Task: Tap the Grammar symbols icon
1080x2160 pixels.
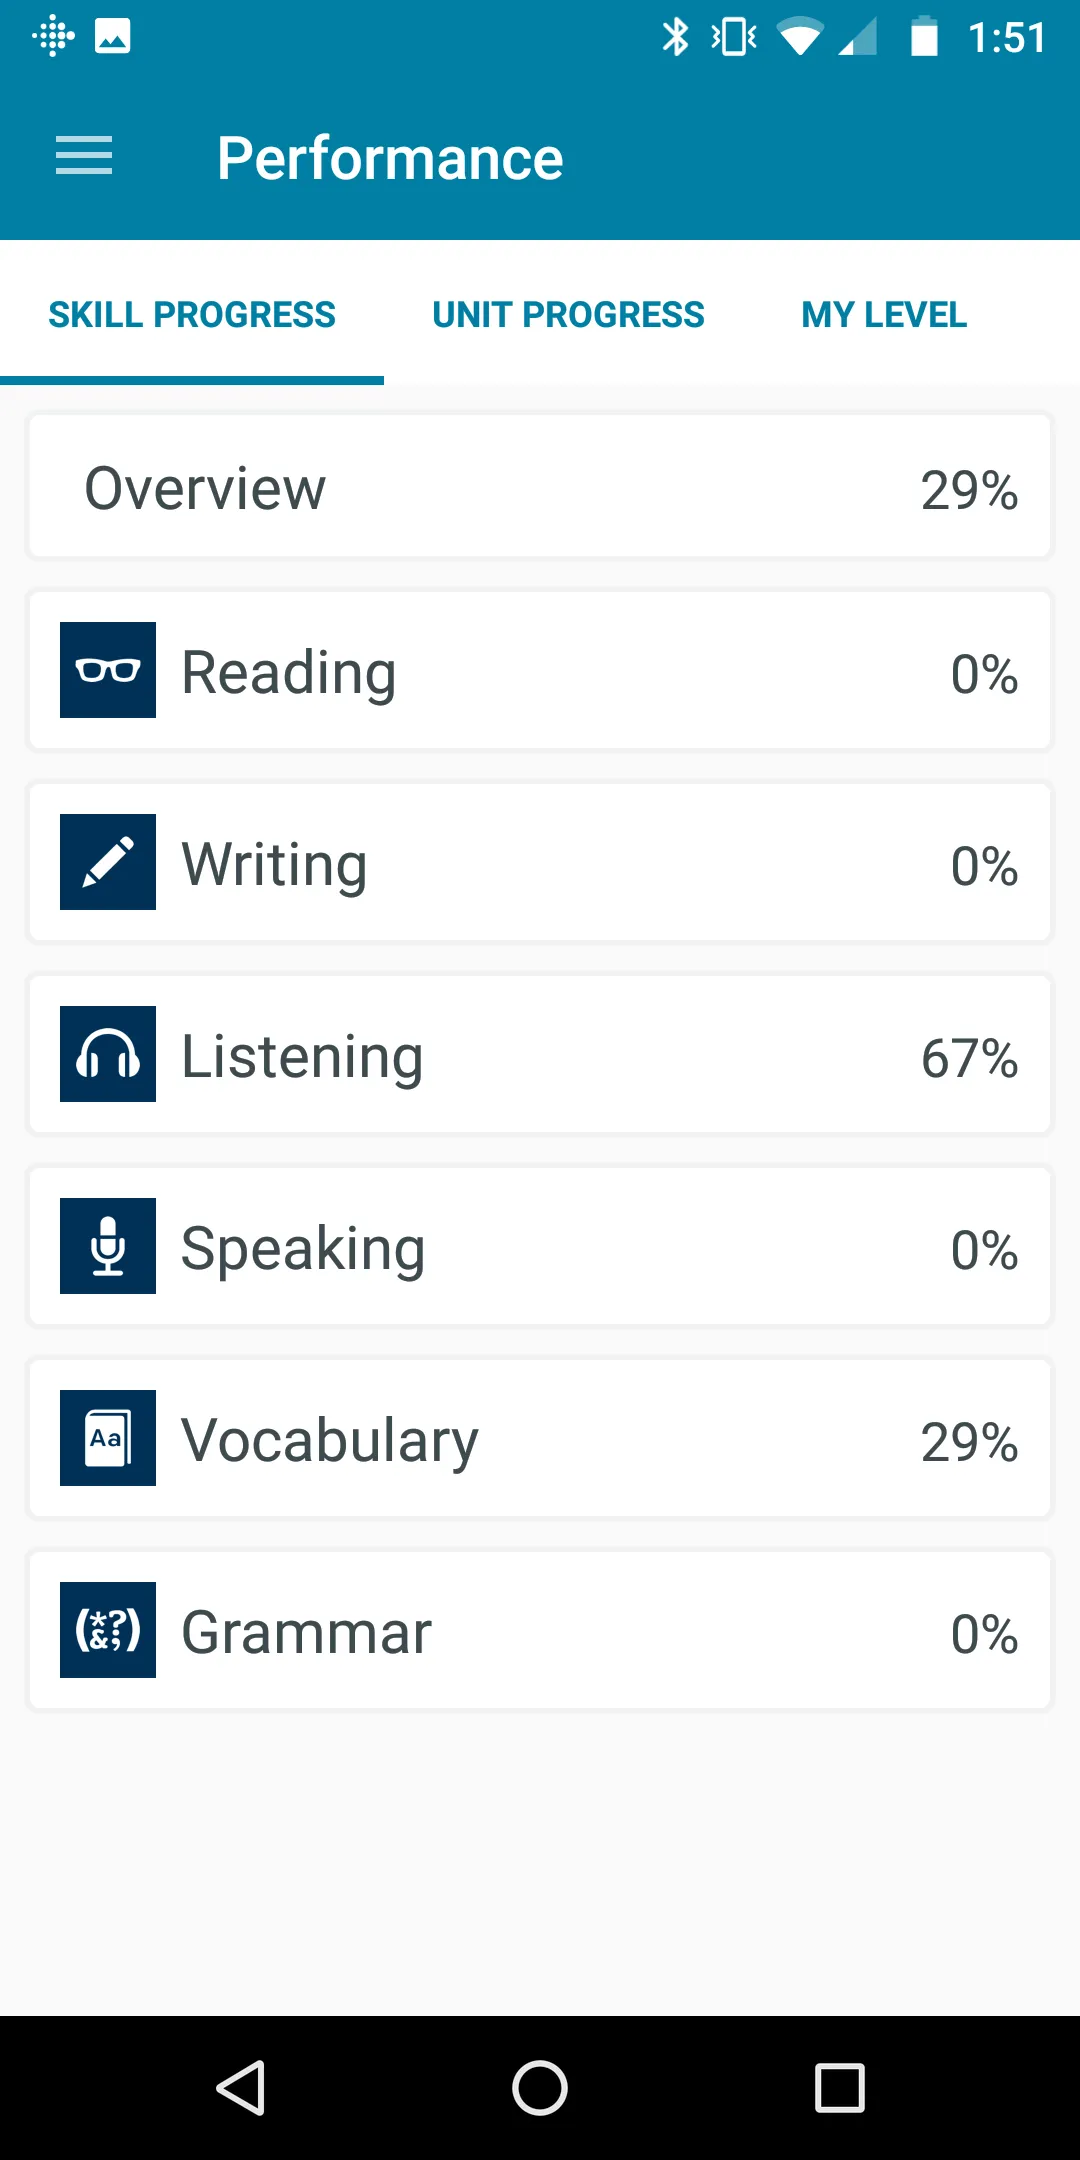Action: click(x=108, y=1630)
